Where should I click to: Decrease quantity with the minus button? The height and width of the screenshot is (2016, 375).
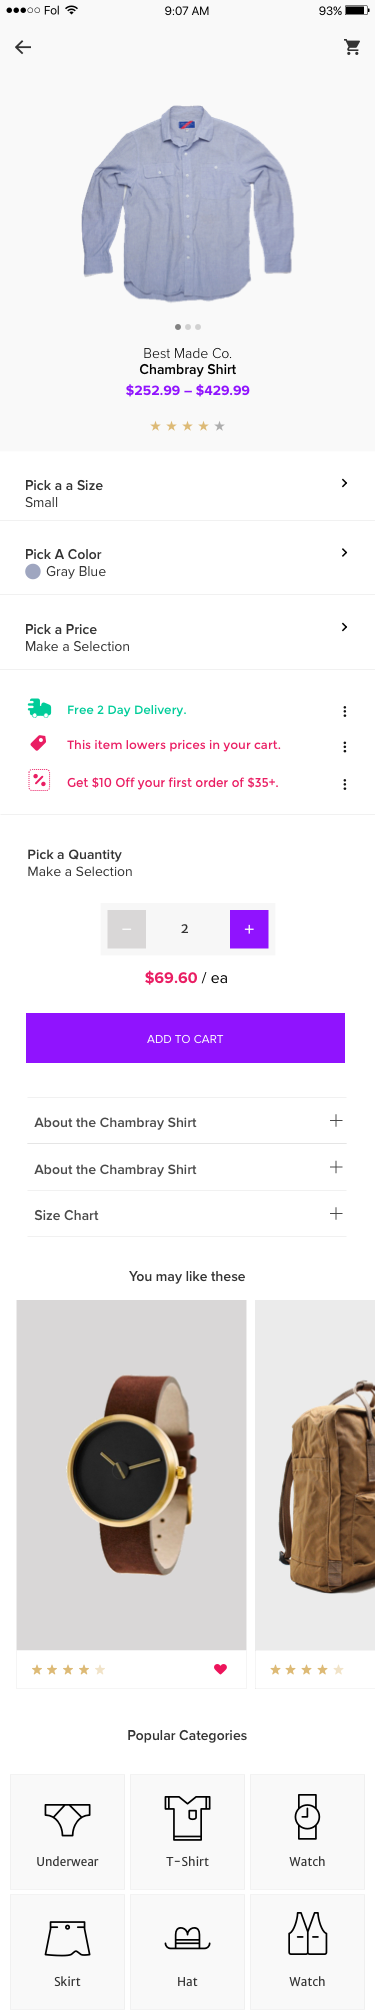[126, 929]
